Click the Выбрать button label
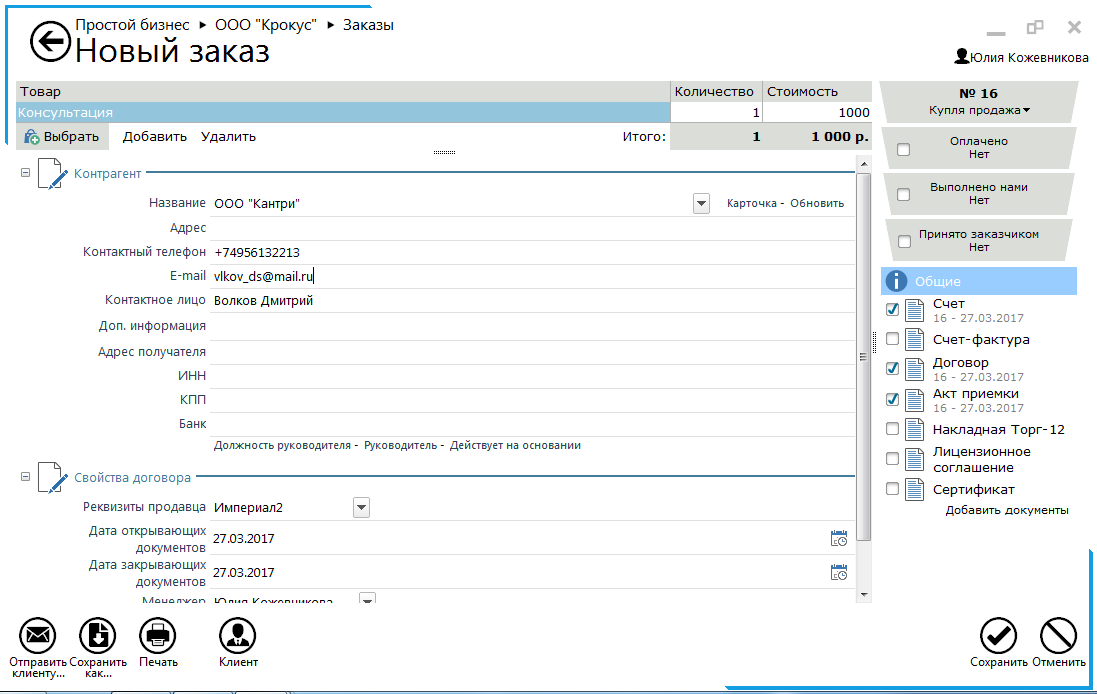Screen dimensions: 1097x694 click(x=71, y=137)
